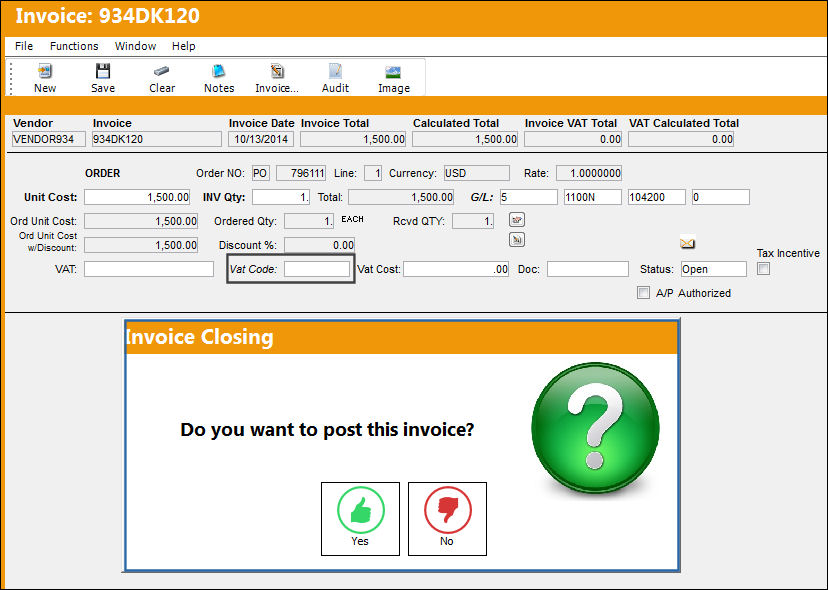This screenshot has height=590, width=828.
Task: Click the small icon beside Rcvd QTY
Action: point(517,220)
